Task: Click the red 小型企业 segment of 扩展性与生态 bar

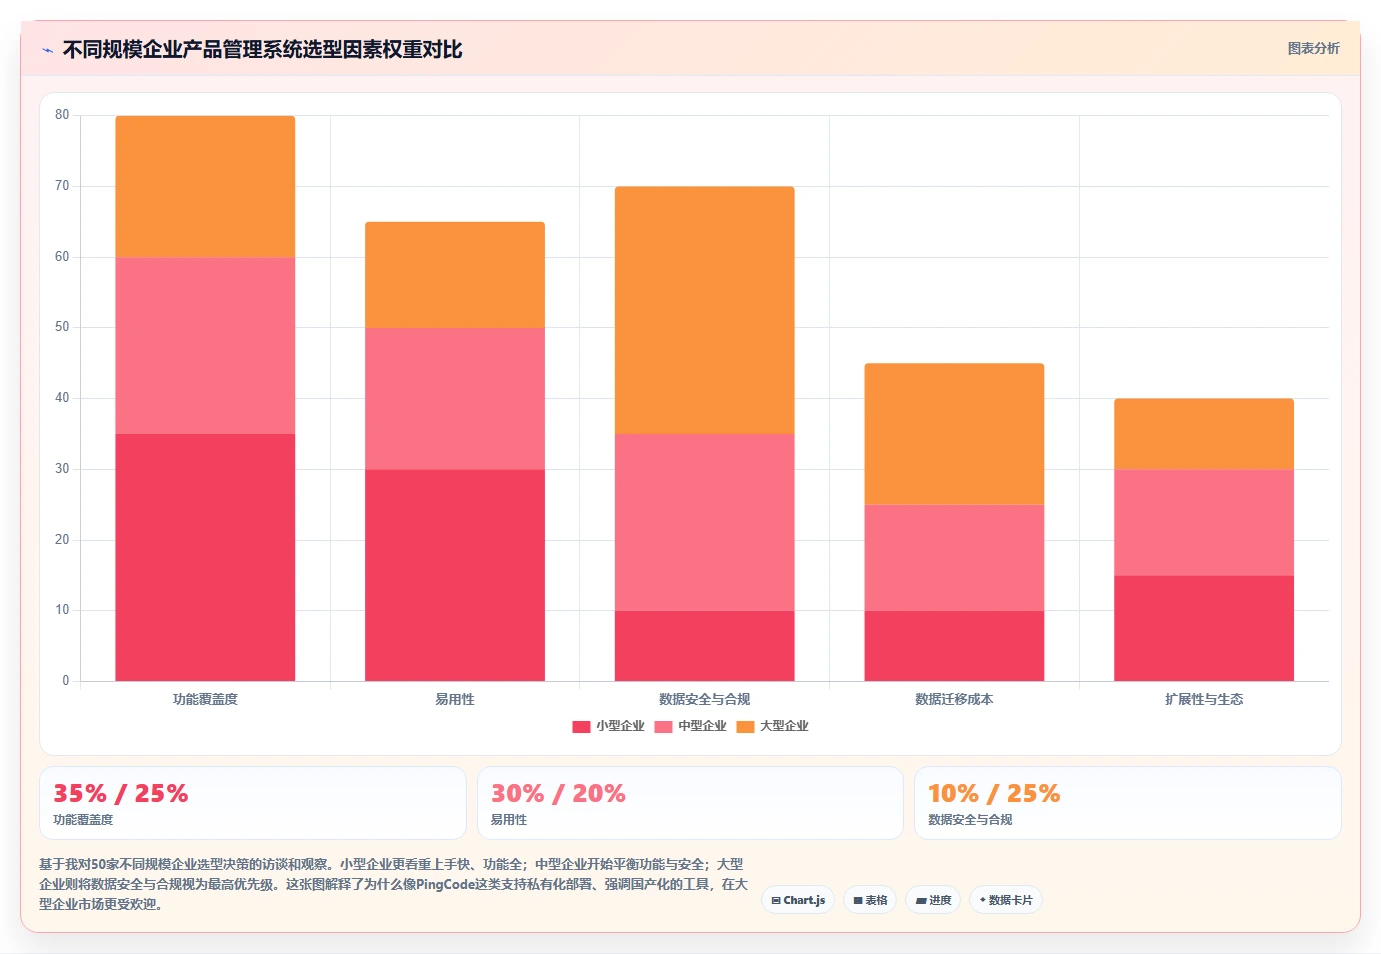Action: click(1204, 628)
